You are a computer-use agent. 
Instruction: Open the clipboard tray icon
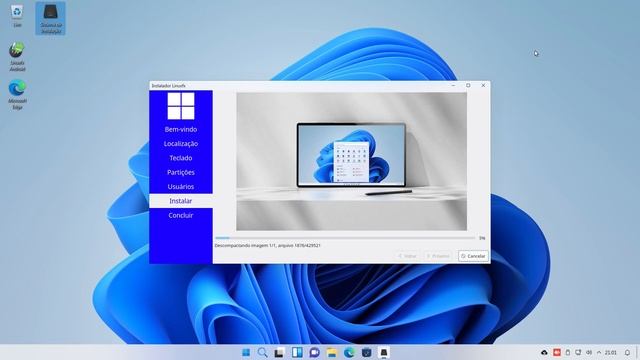(x=567, y=352)
